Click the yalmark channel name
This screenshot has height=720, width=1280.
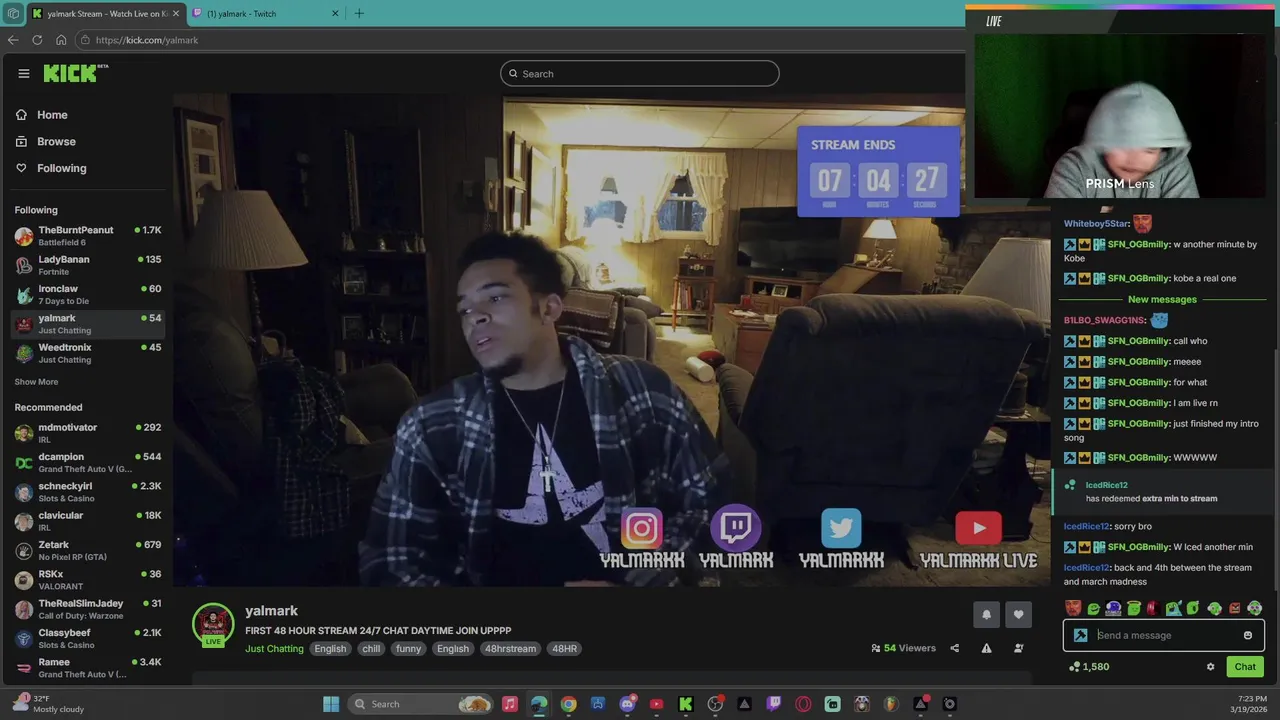click(271, 611)
